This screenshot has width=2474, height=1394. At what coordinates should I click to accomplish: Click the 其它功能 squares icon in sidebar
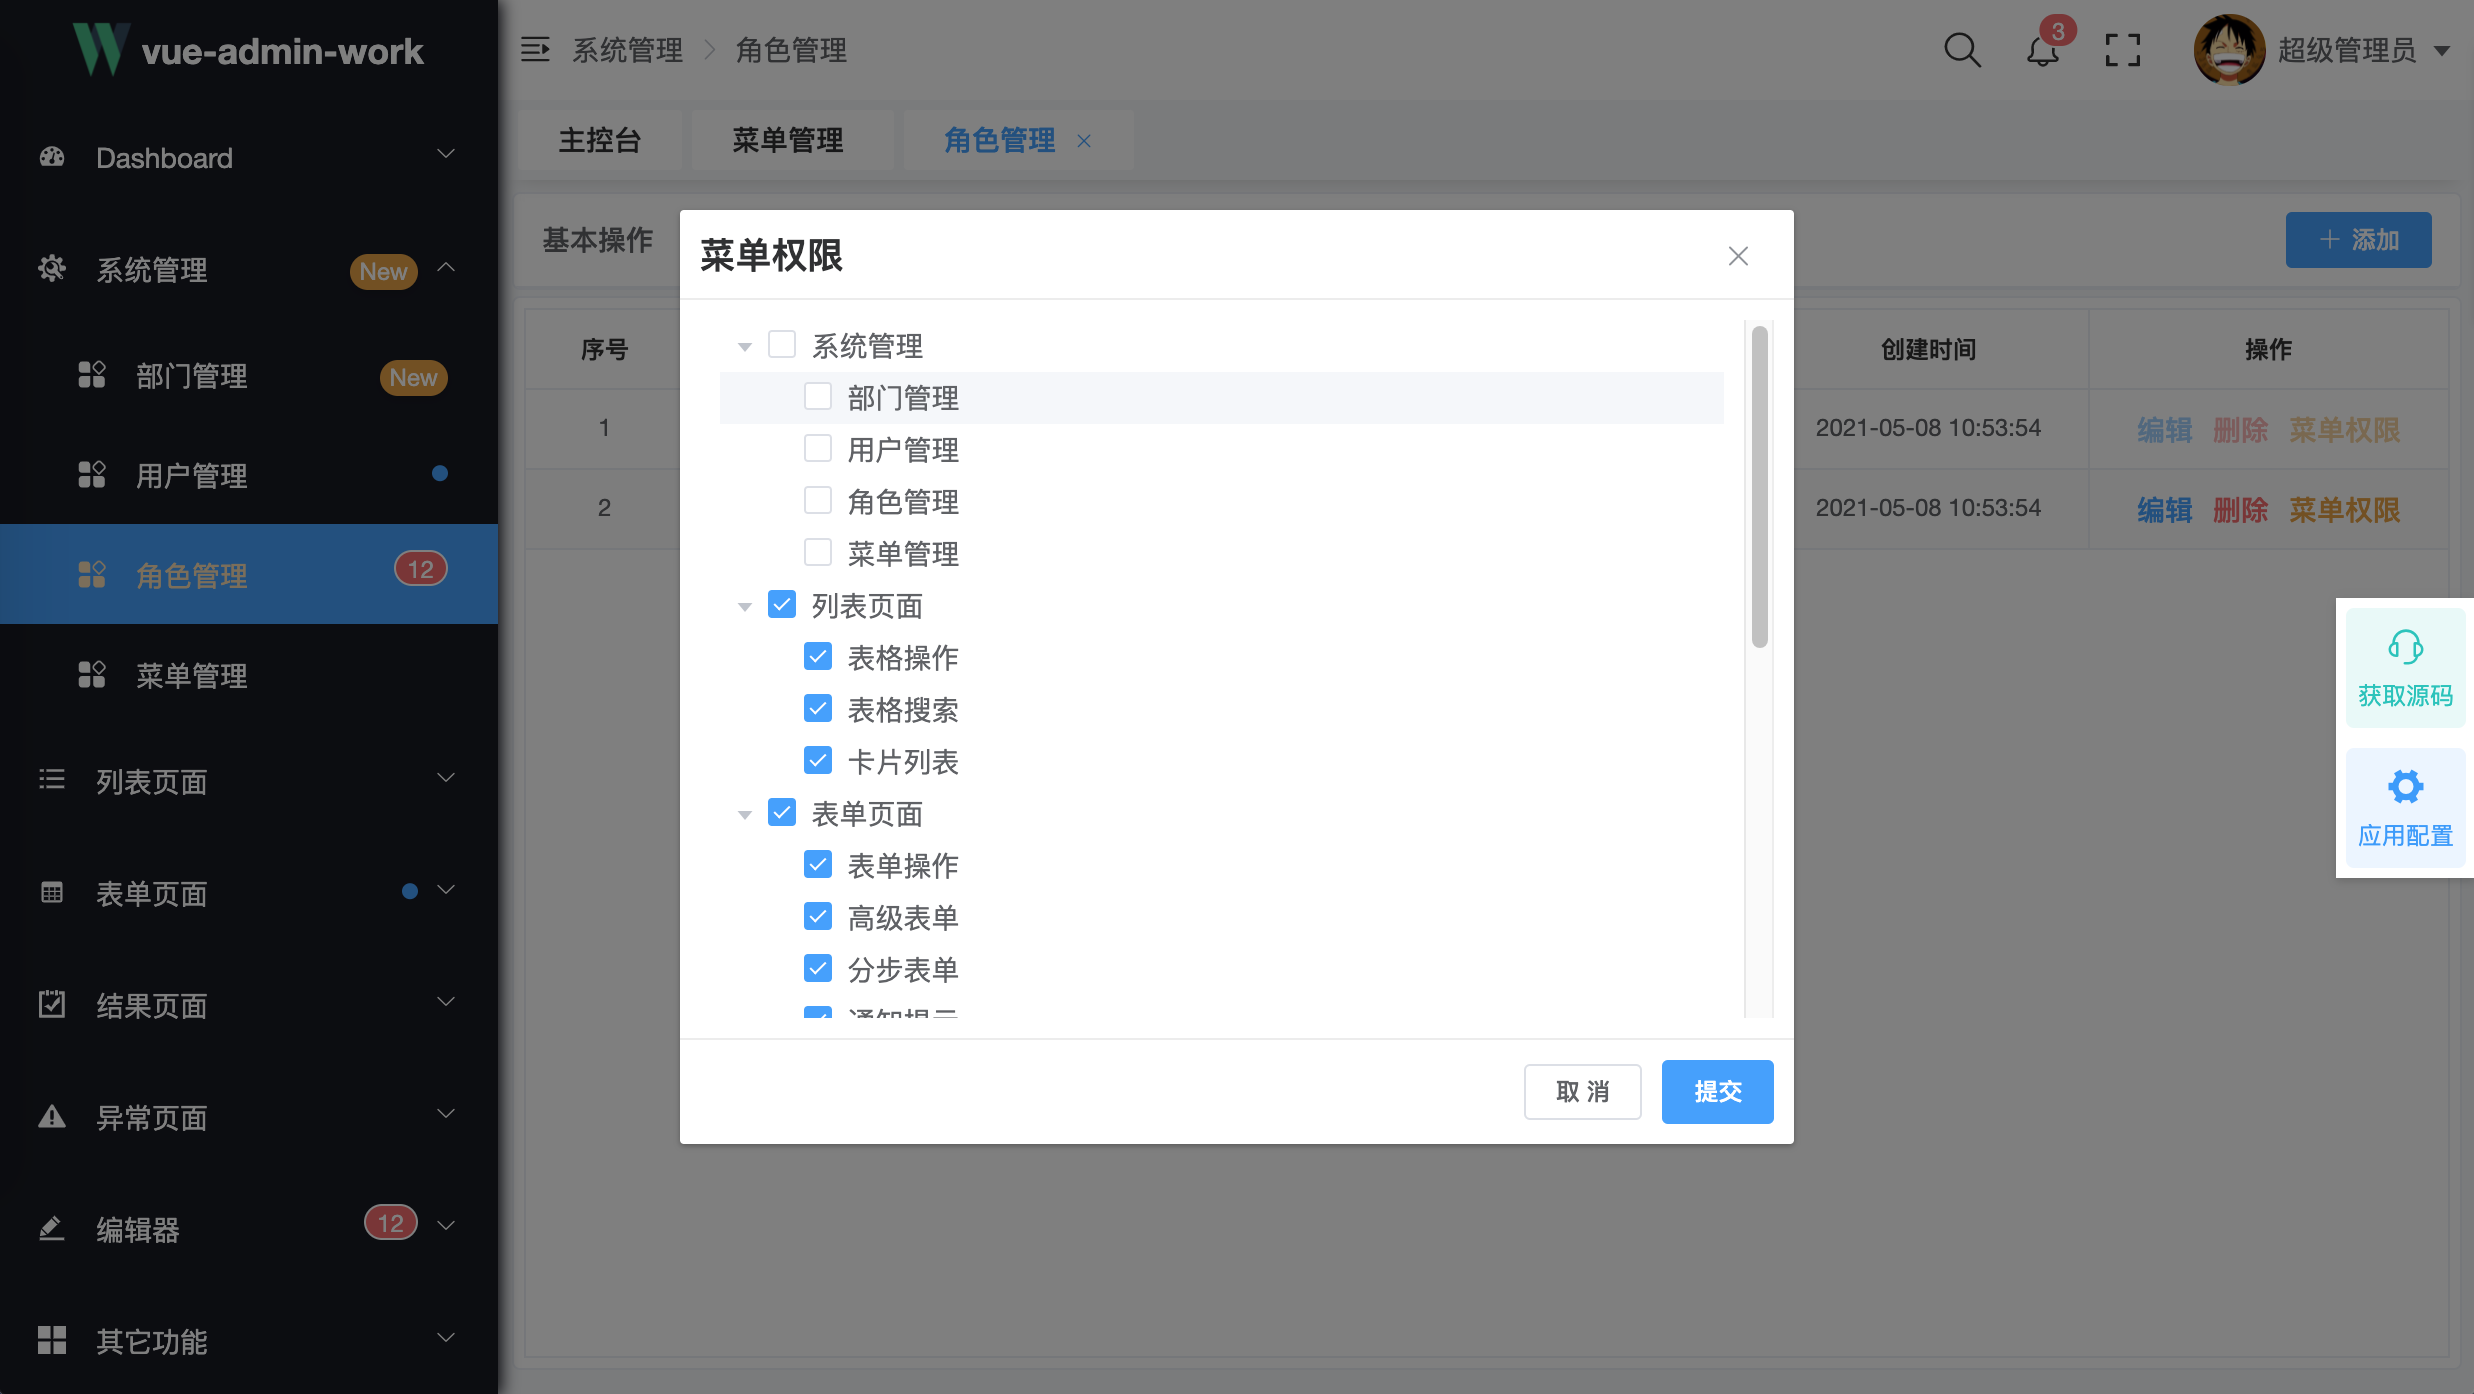click(52, 1340)
